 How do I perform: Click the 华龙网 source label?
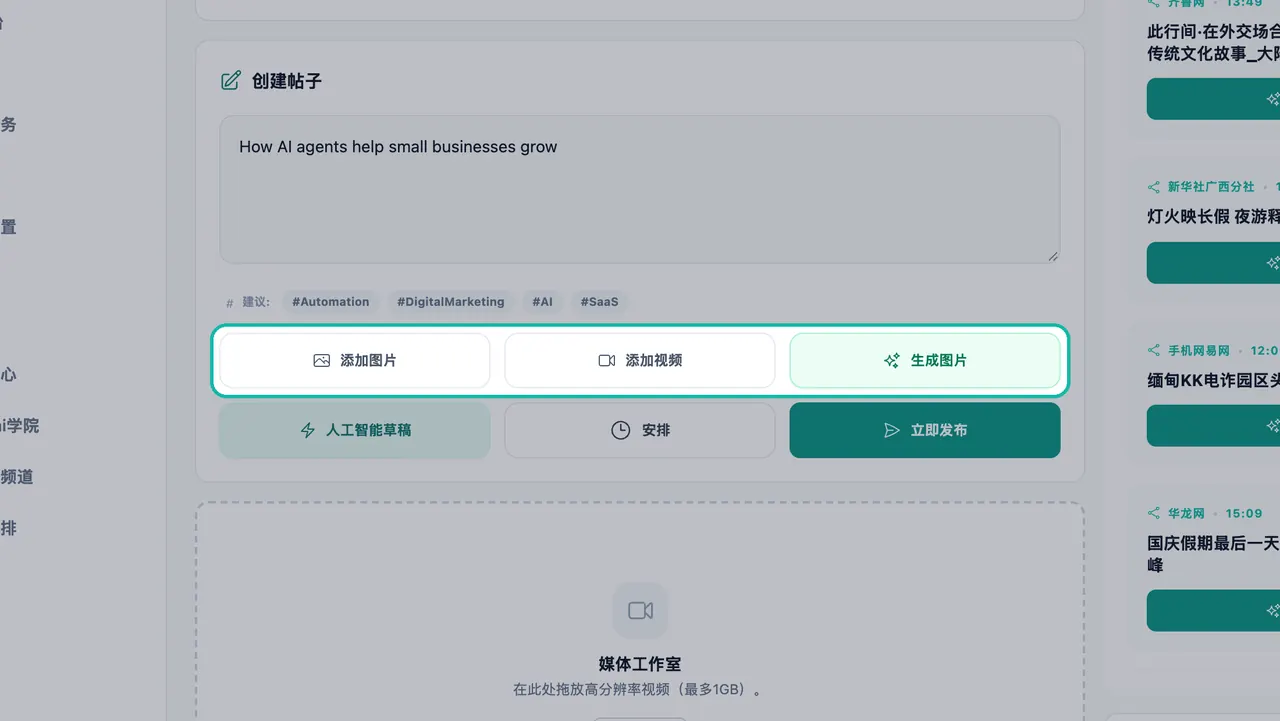[x=1186, y=513]
